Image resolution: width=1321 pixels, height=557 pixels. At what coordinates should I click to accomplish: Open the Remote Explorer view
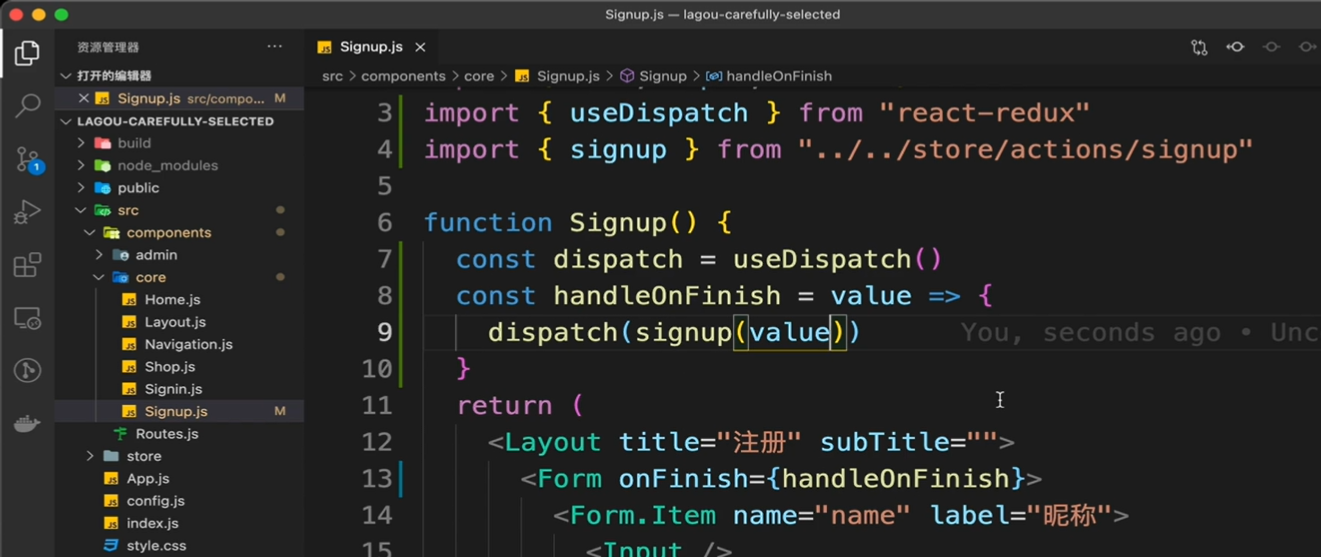click(27, 318)
